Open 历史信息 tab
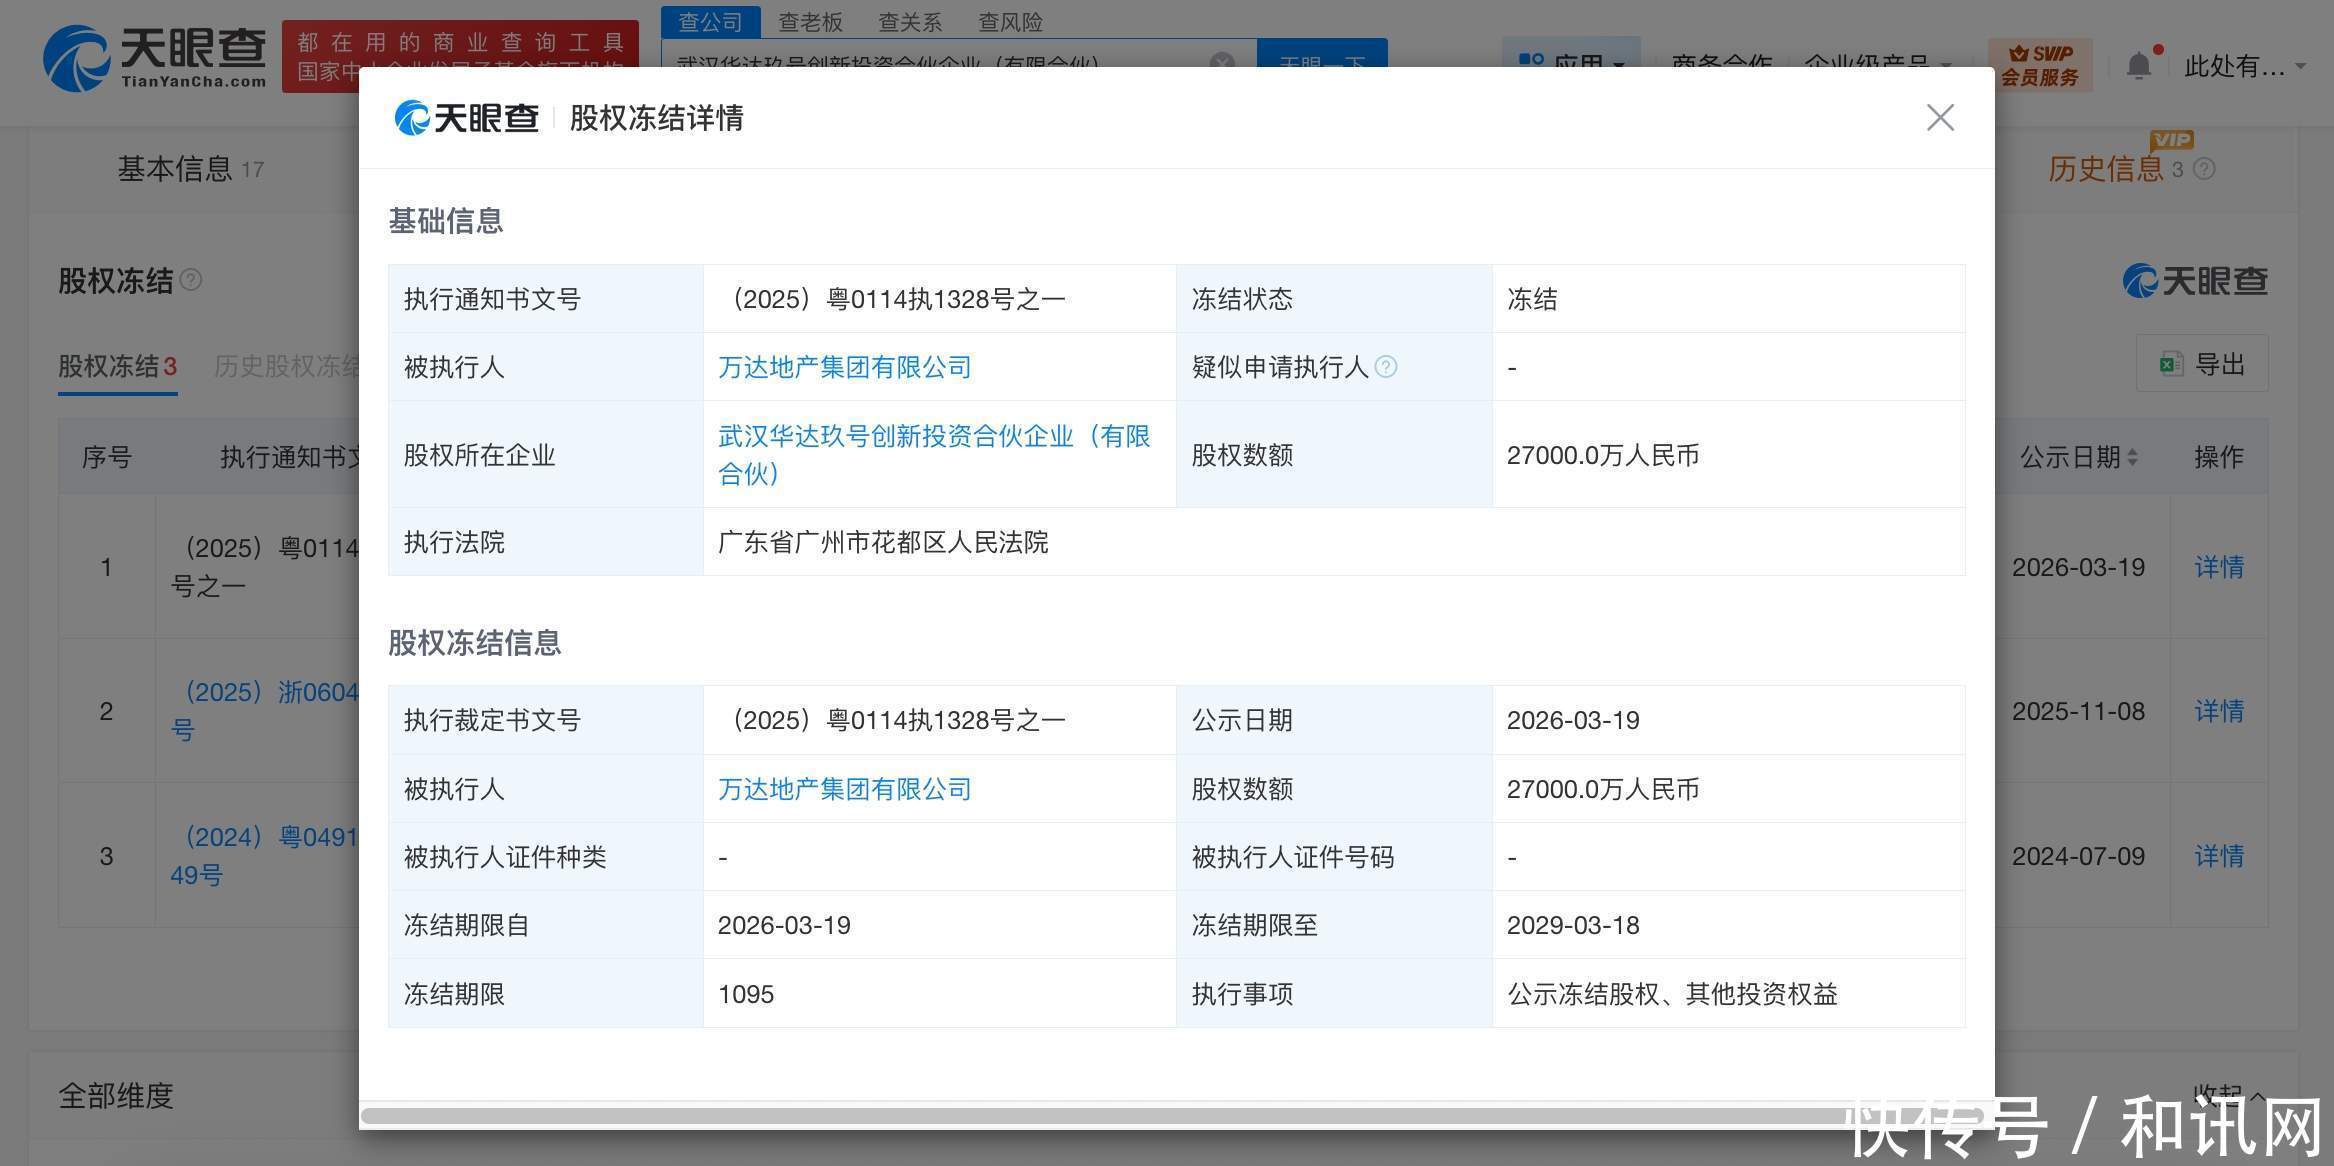The image size is (2334, 1166). (2105, 169)
